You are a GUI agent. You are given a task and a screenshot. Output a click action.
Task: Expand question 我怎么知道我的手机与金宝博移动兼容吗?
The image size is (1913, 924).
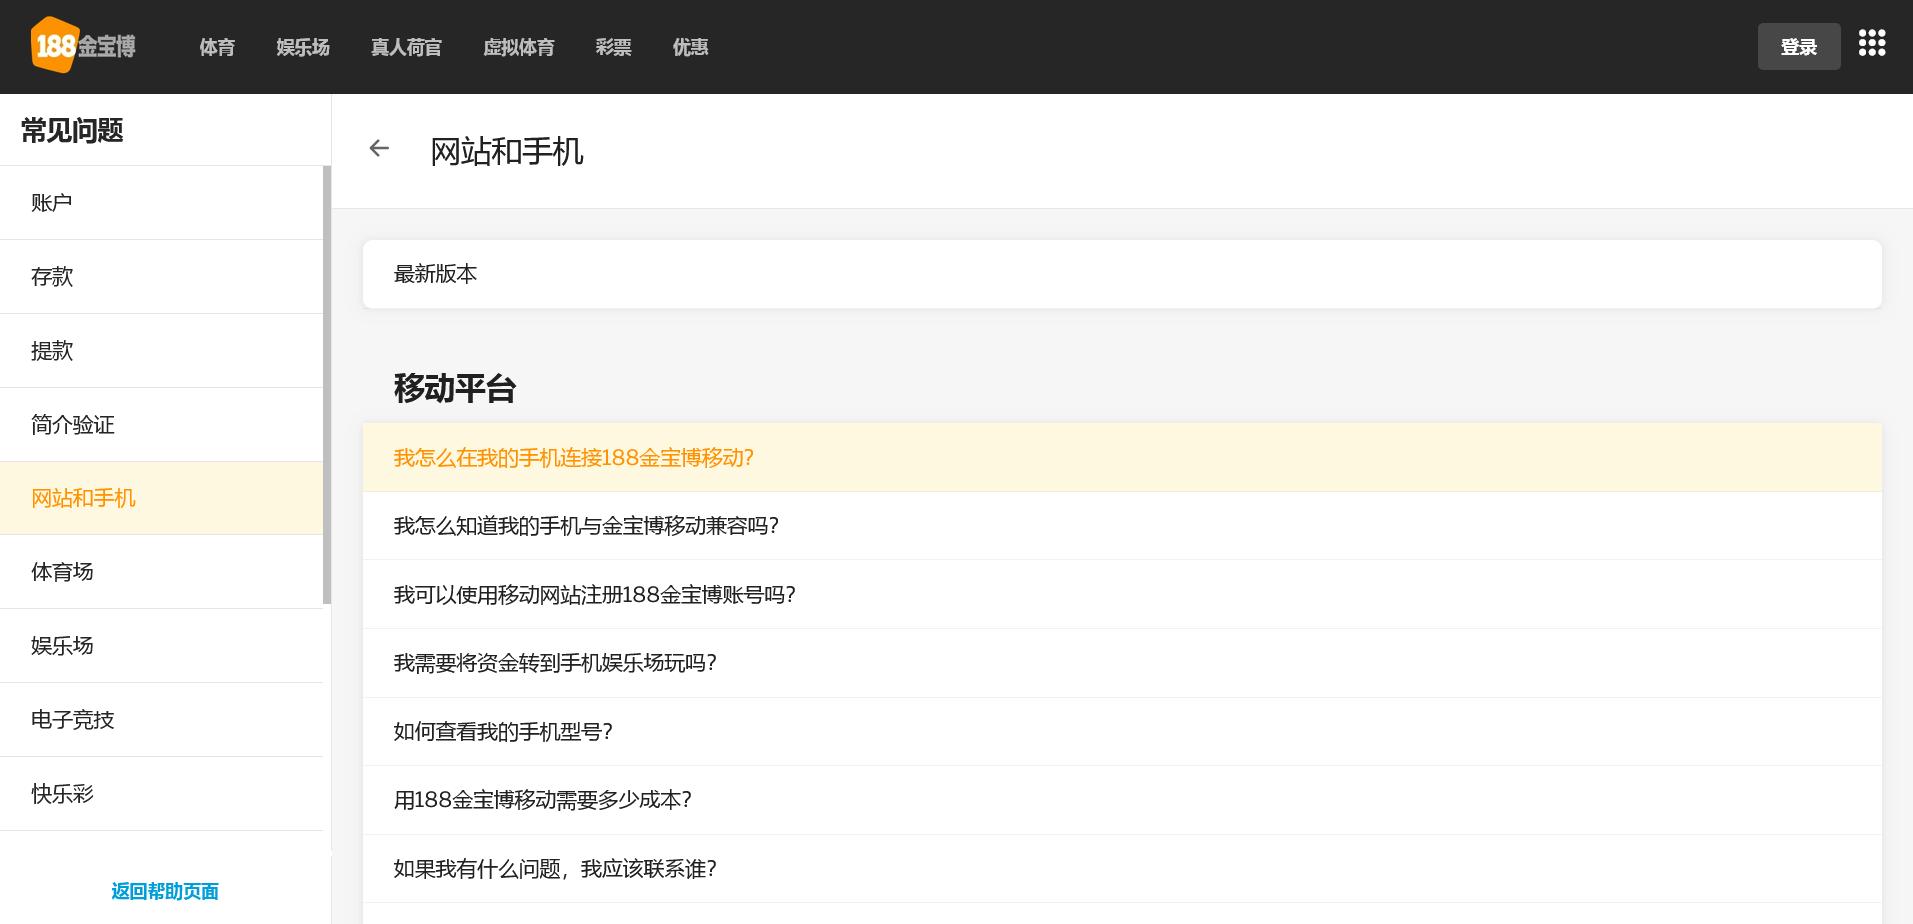pos(1121,526)
